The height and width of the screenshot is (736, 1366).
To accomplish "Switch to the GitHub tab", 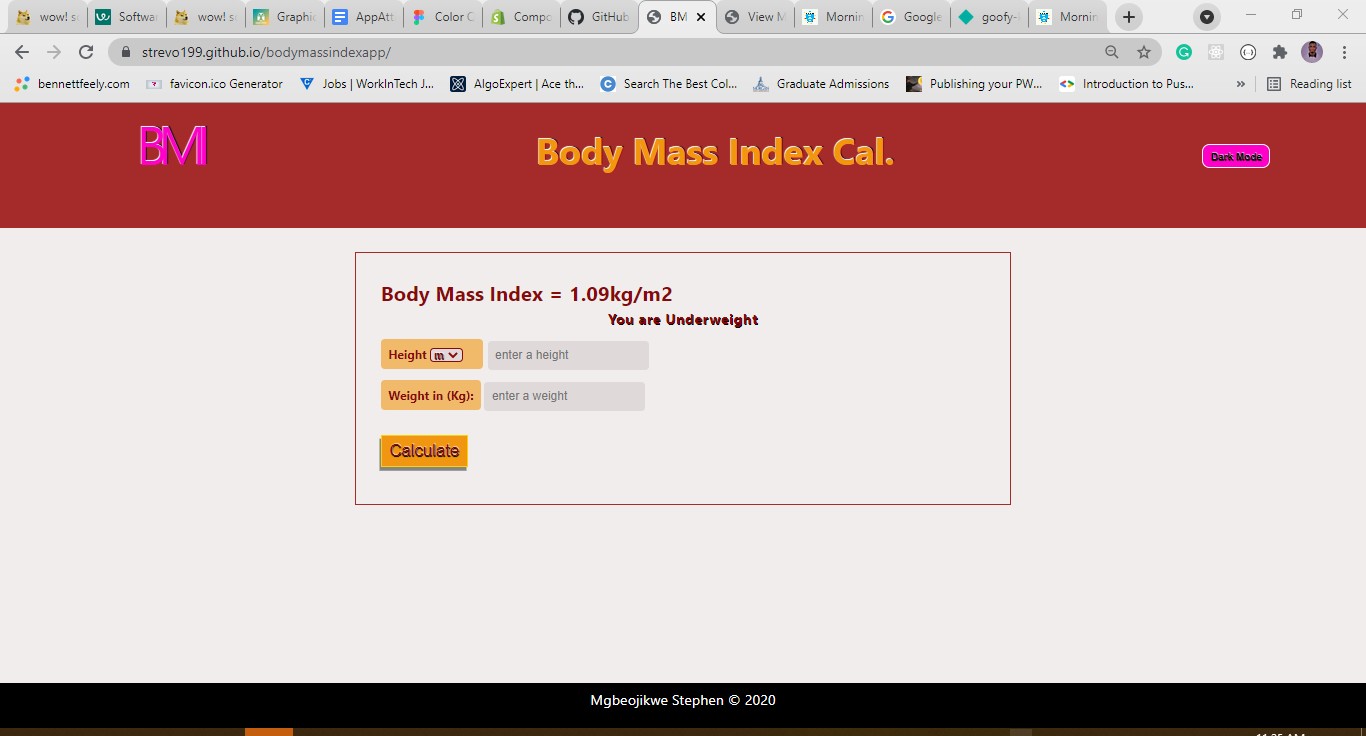I will [598, 17].
